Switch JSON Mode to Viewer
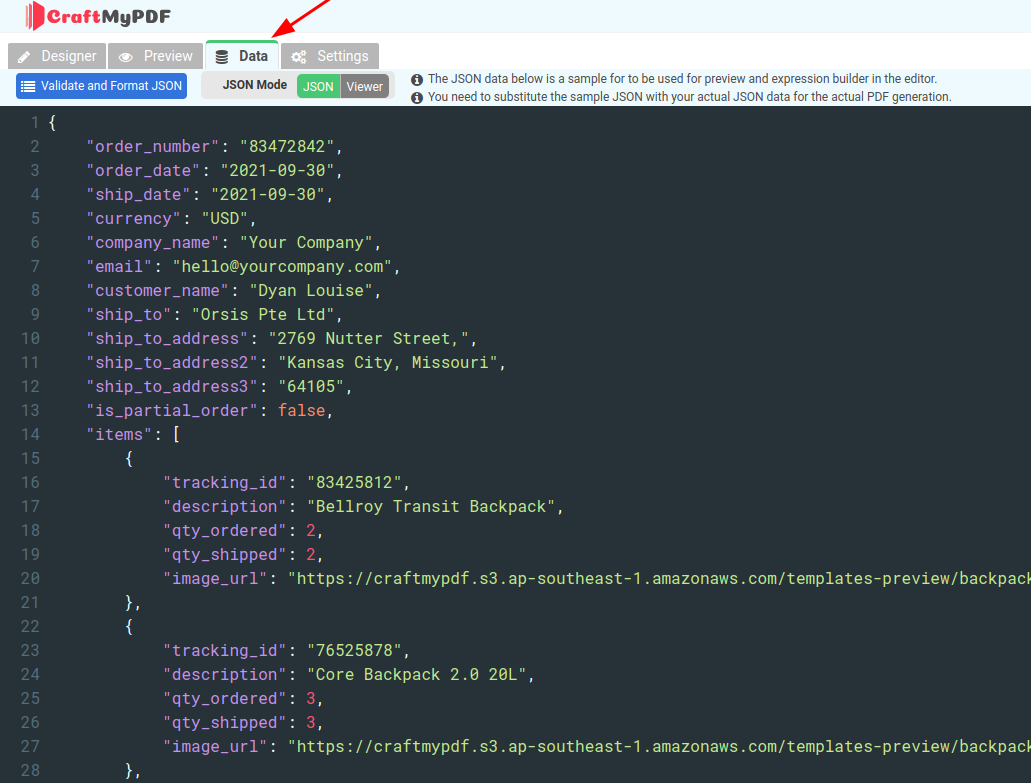Viewport: 1031px width, 783px height. coord(364,86)
